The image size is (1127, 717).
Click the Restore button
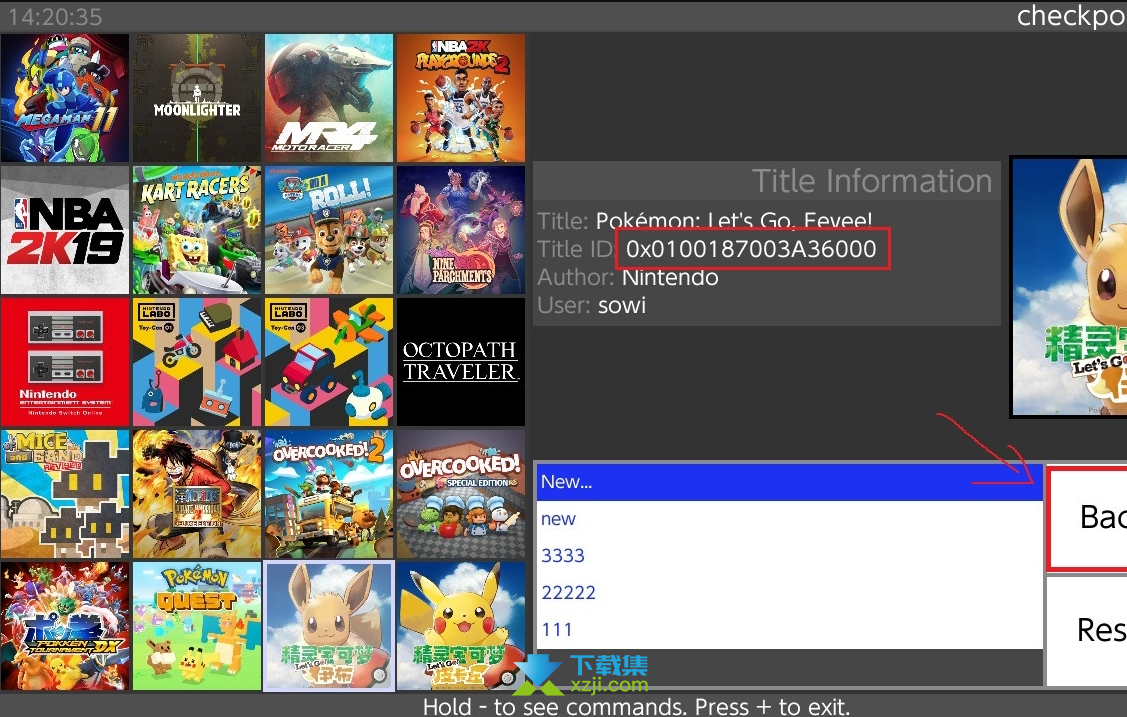tap(1087, 631)
